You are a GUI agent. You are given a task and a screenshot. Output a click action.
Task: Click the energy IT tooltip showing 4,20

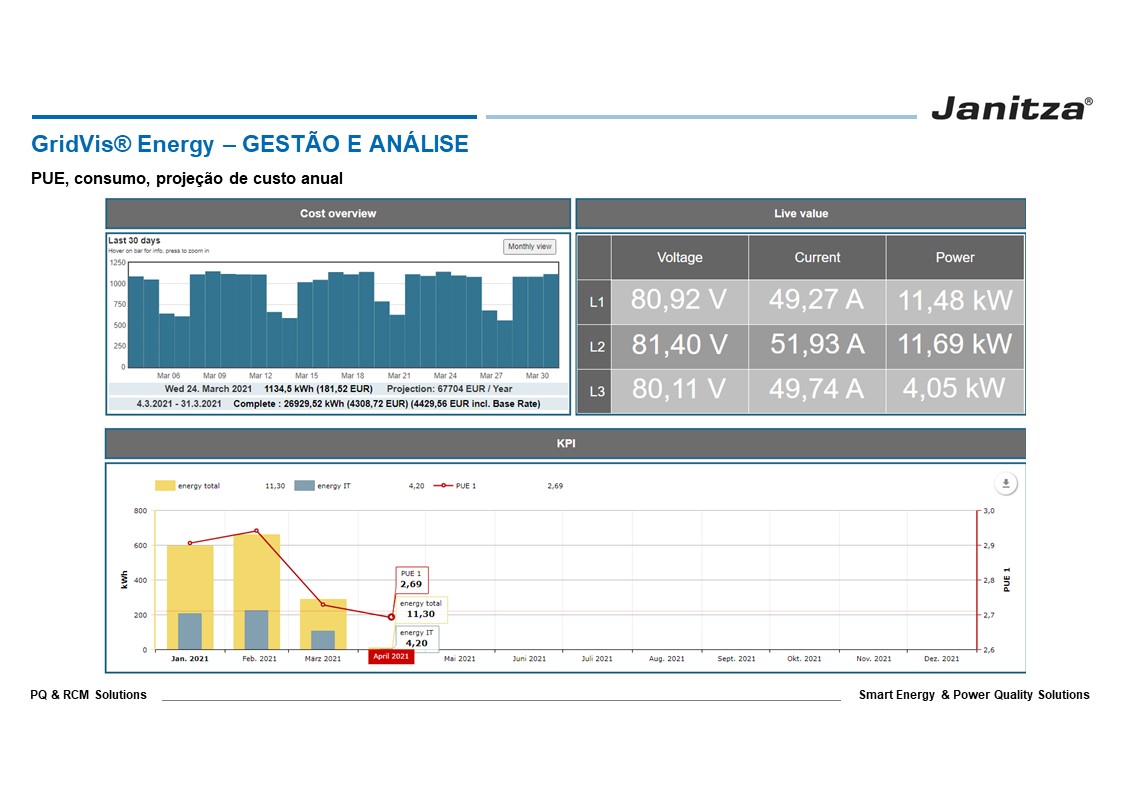(x=416, y=638)
